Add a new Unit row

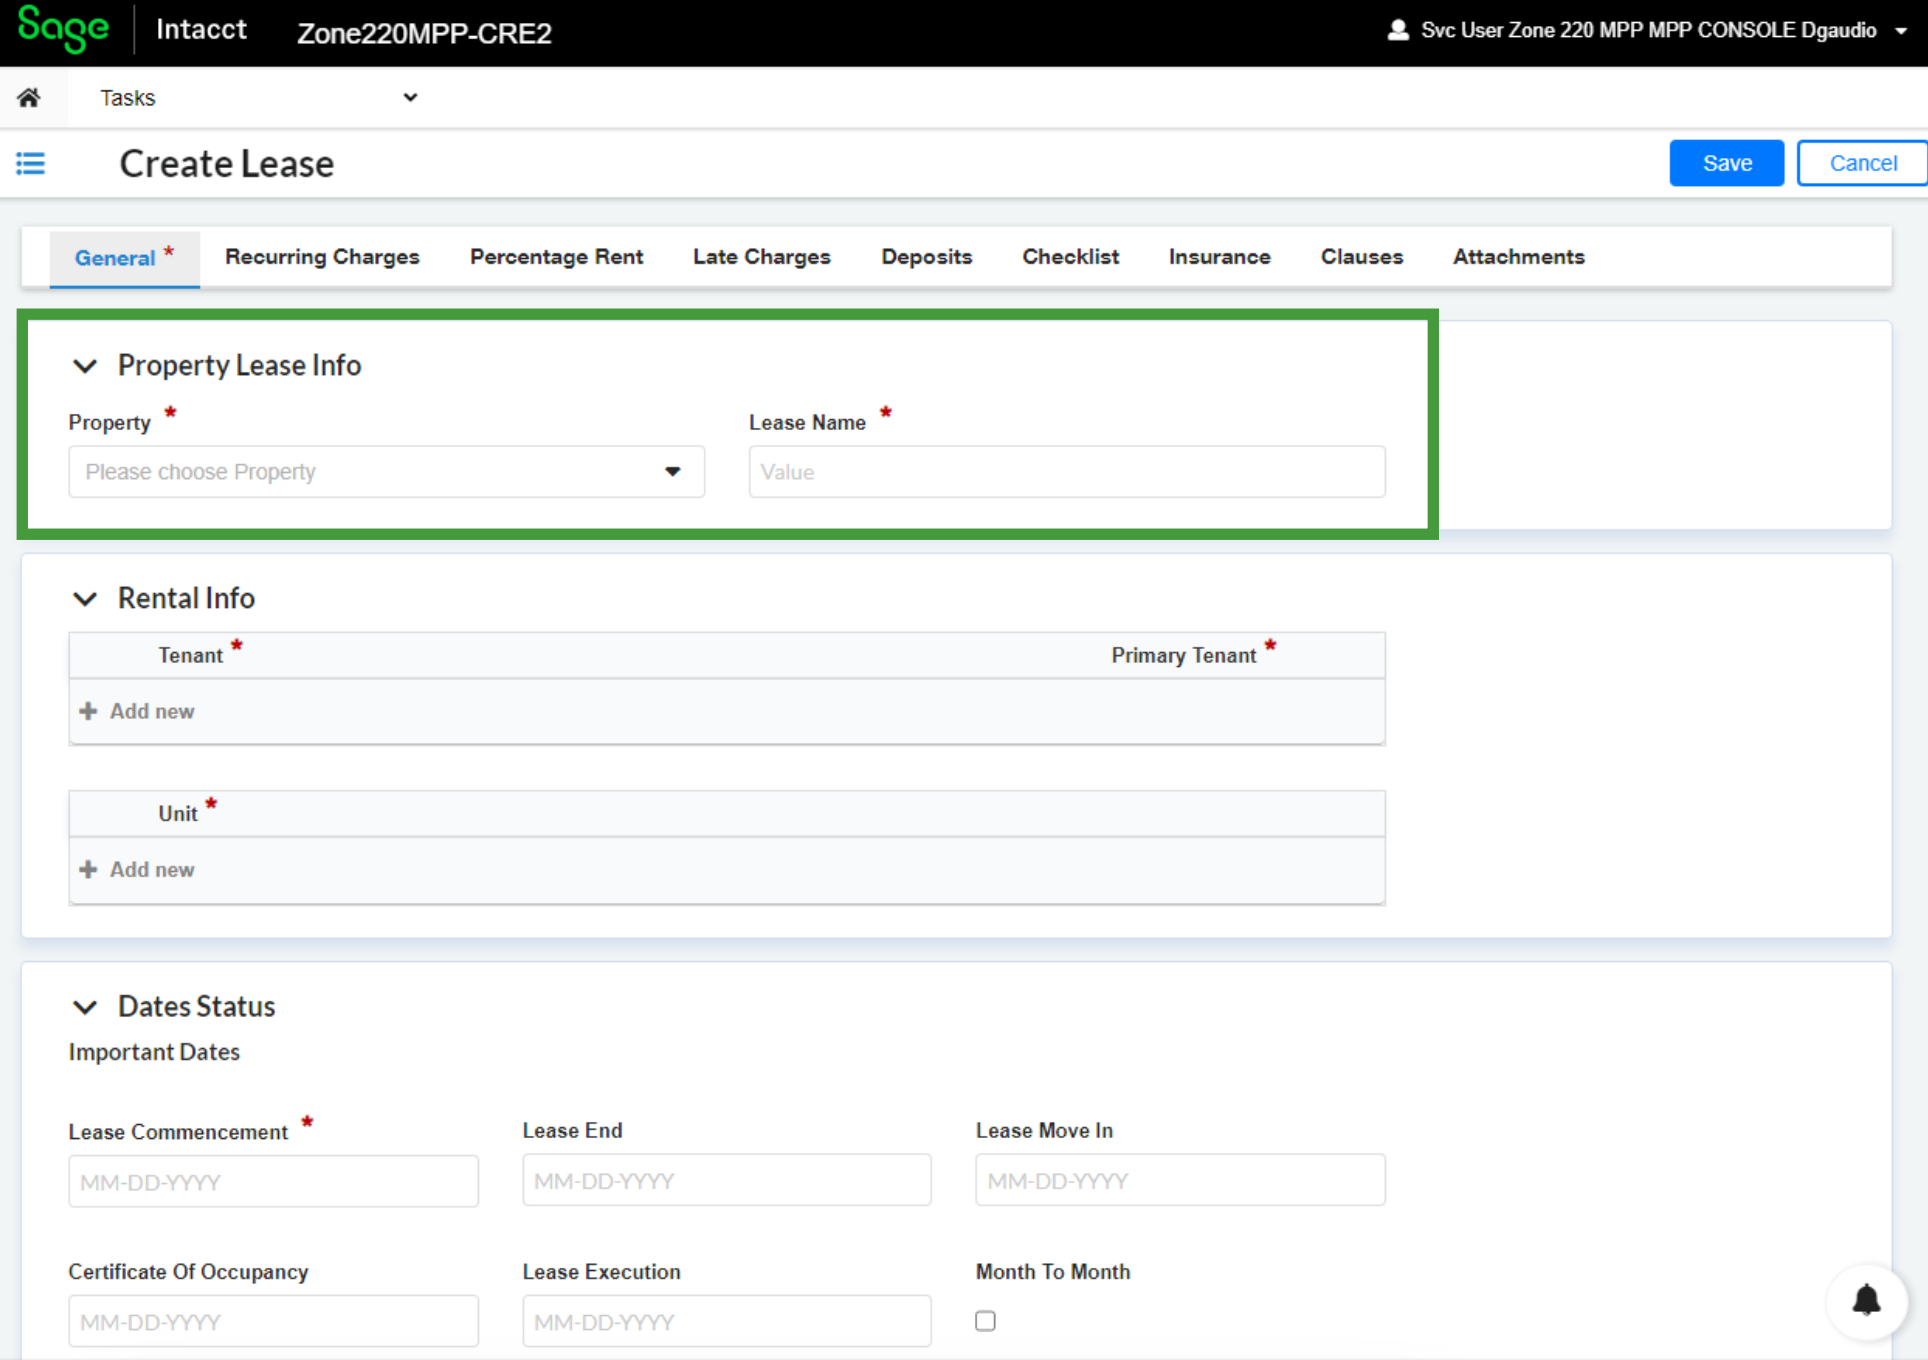pyautogui.click(x=137, y=869)
